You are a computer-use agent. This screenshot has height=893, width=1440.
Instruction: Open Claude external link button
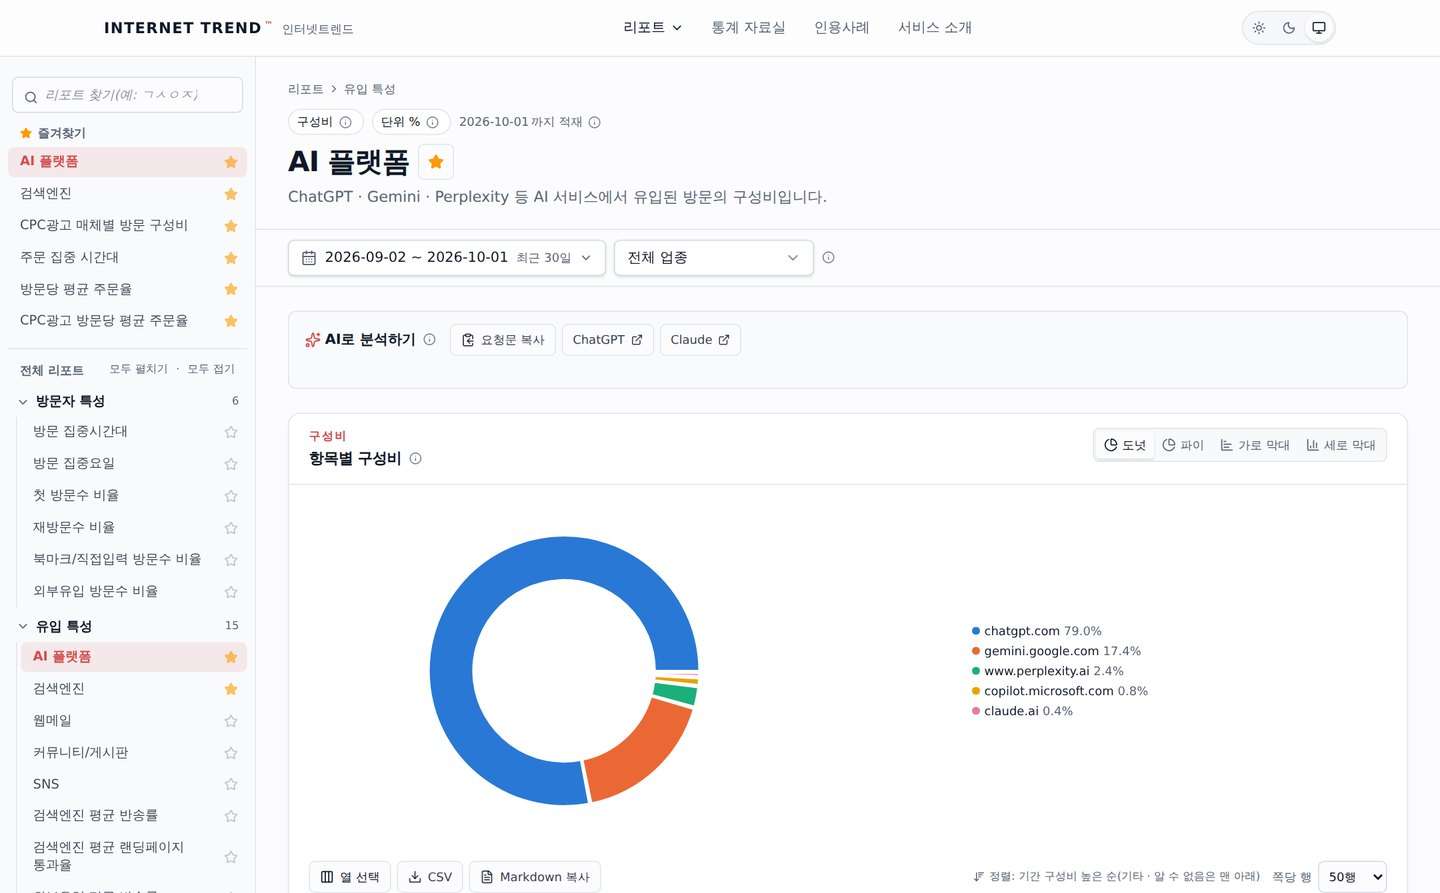(700, 340)
